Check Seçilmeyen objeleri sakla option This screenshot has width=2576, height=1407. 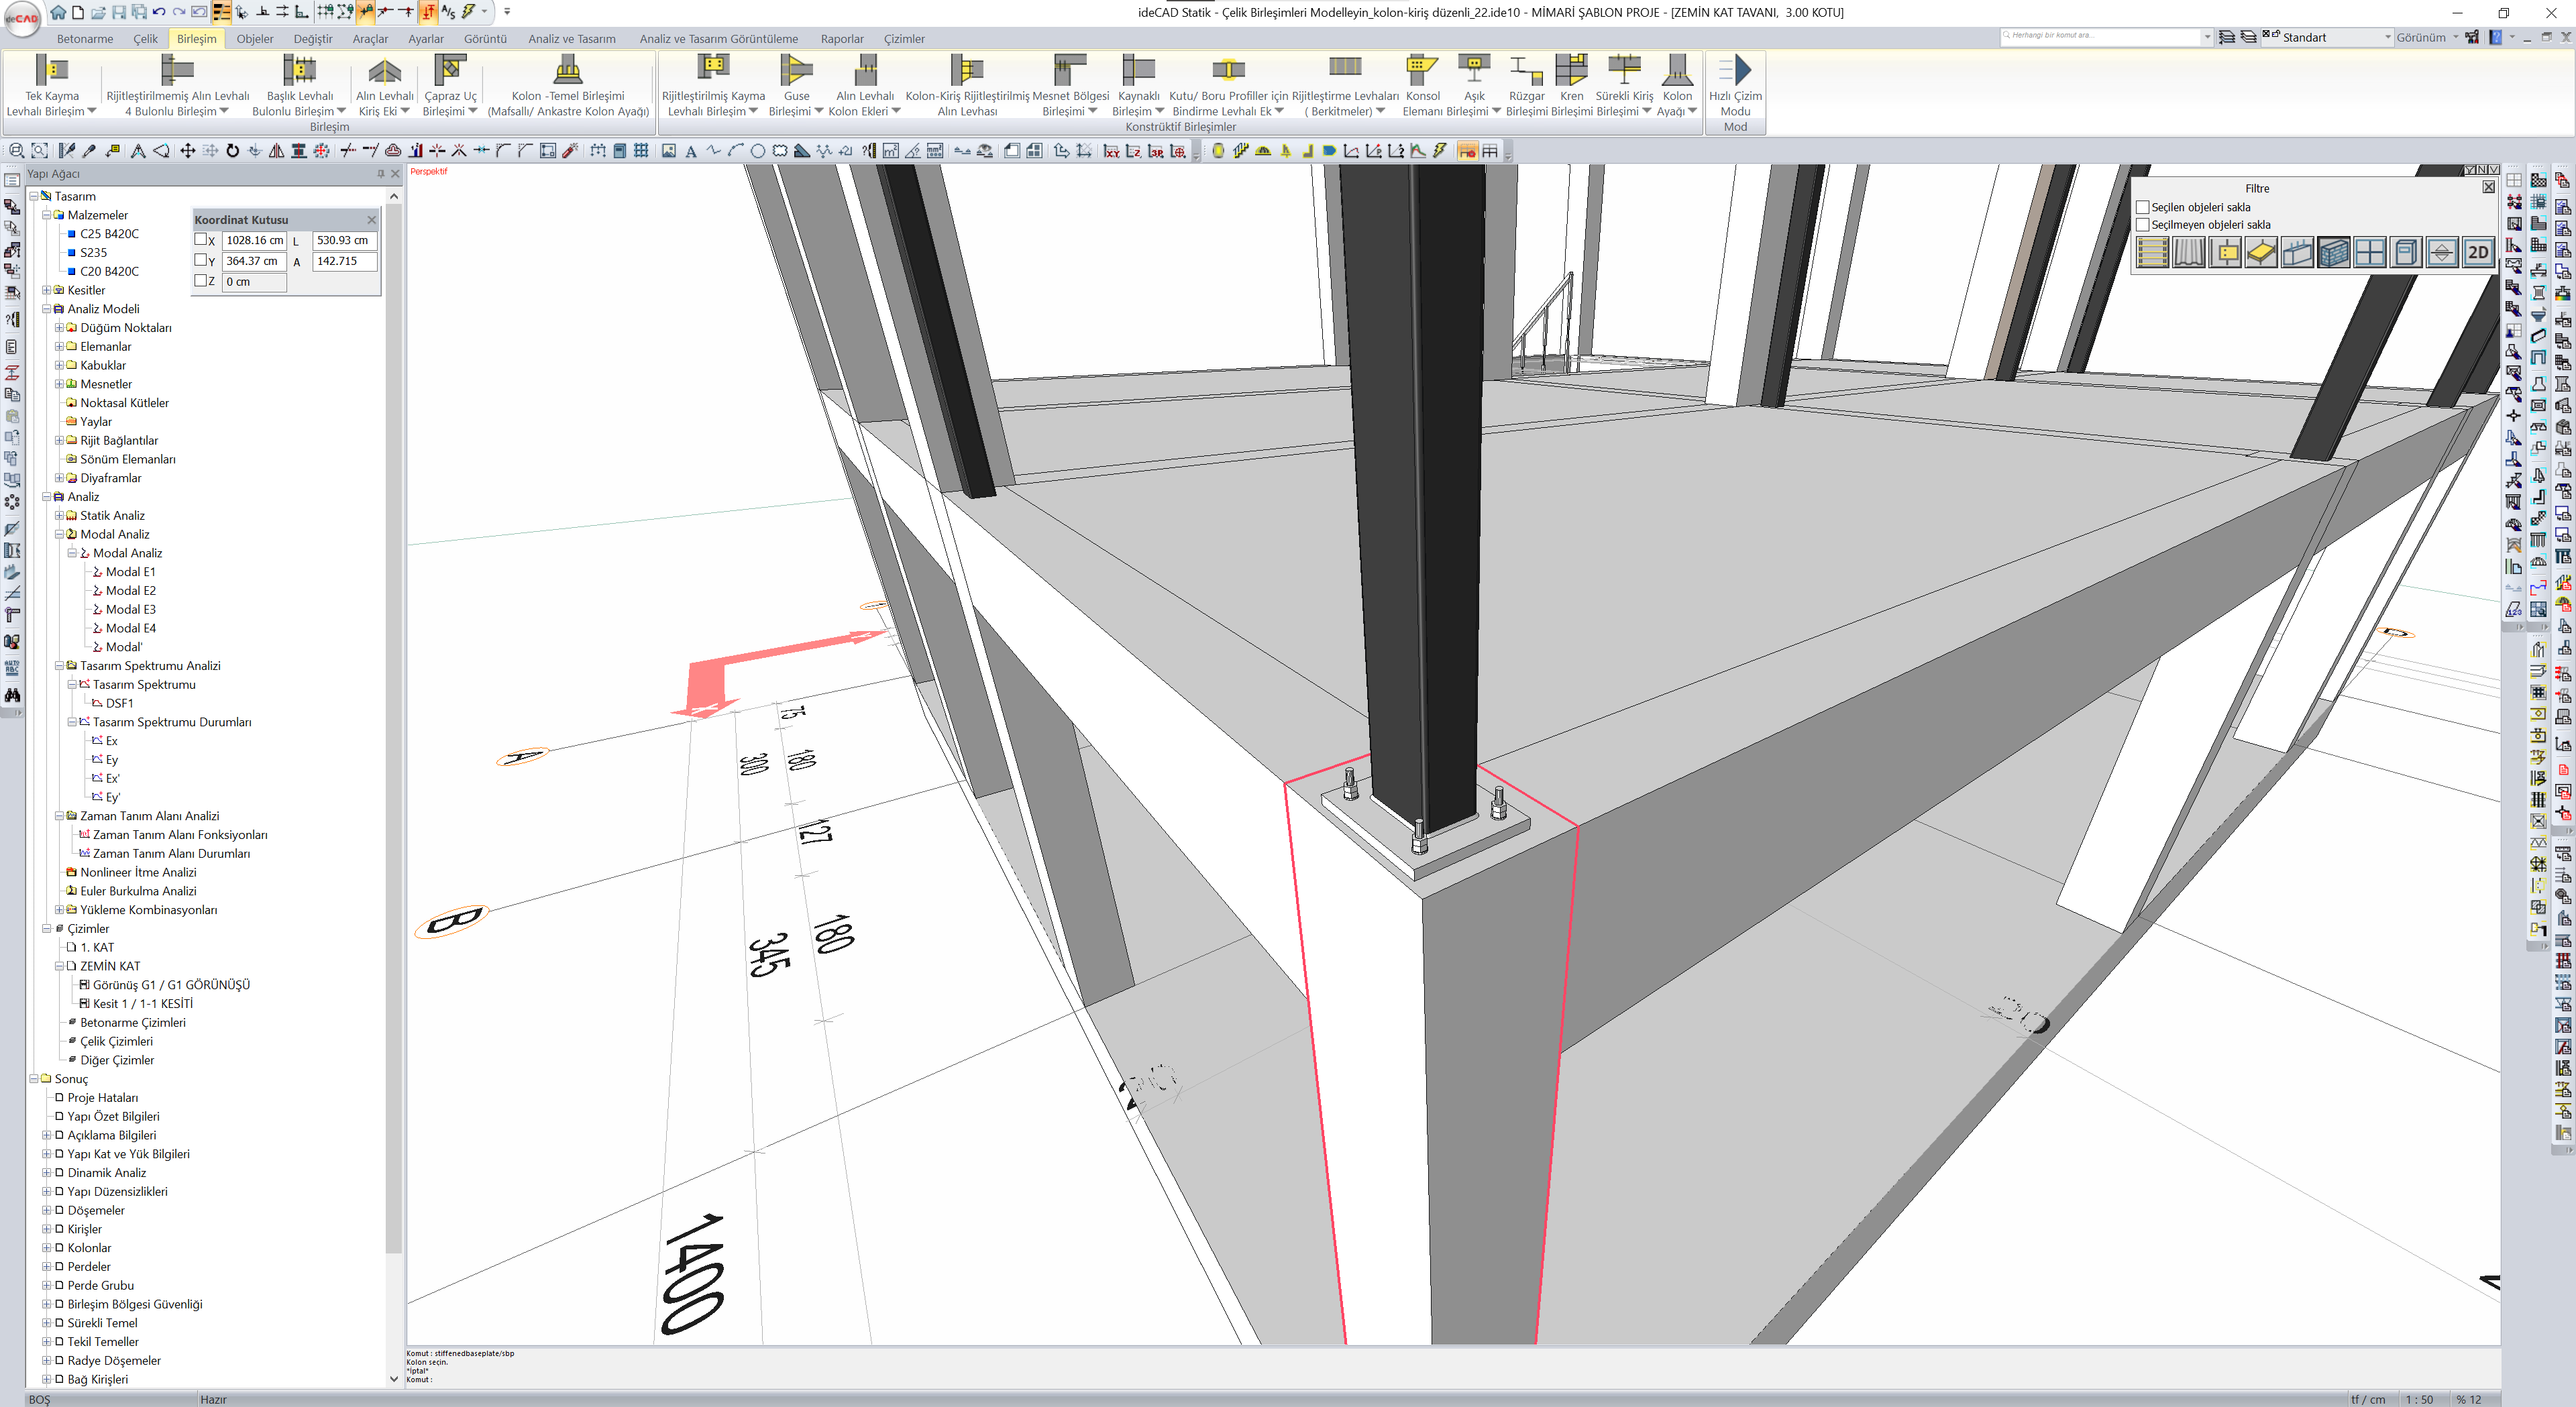tap(2143, 225)
